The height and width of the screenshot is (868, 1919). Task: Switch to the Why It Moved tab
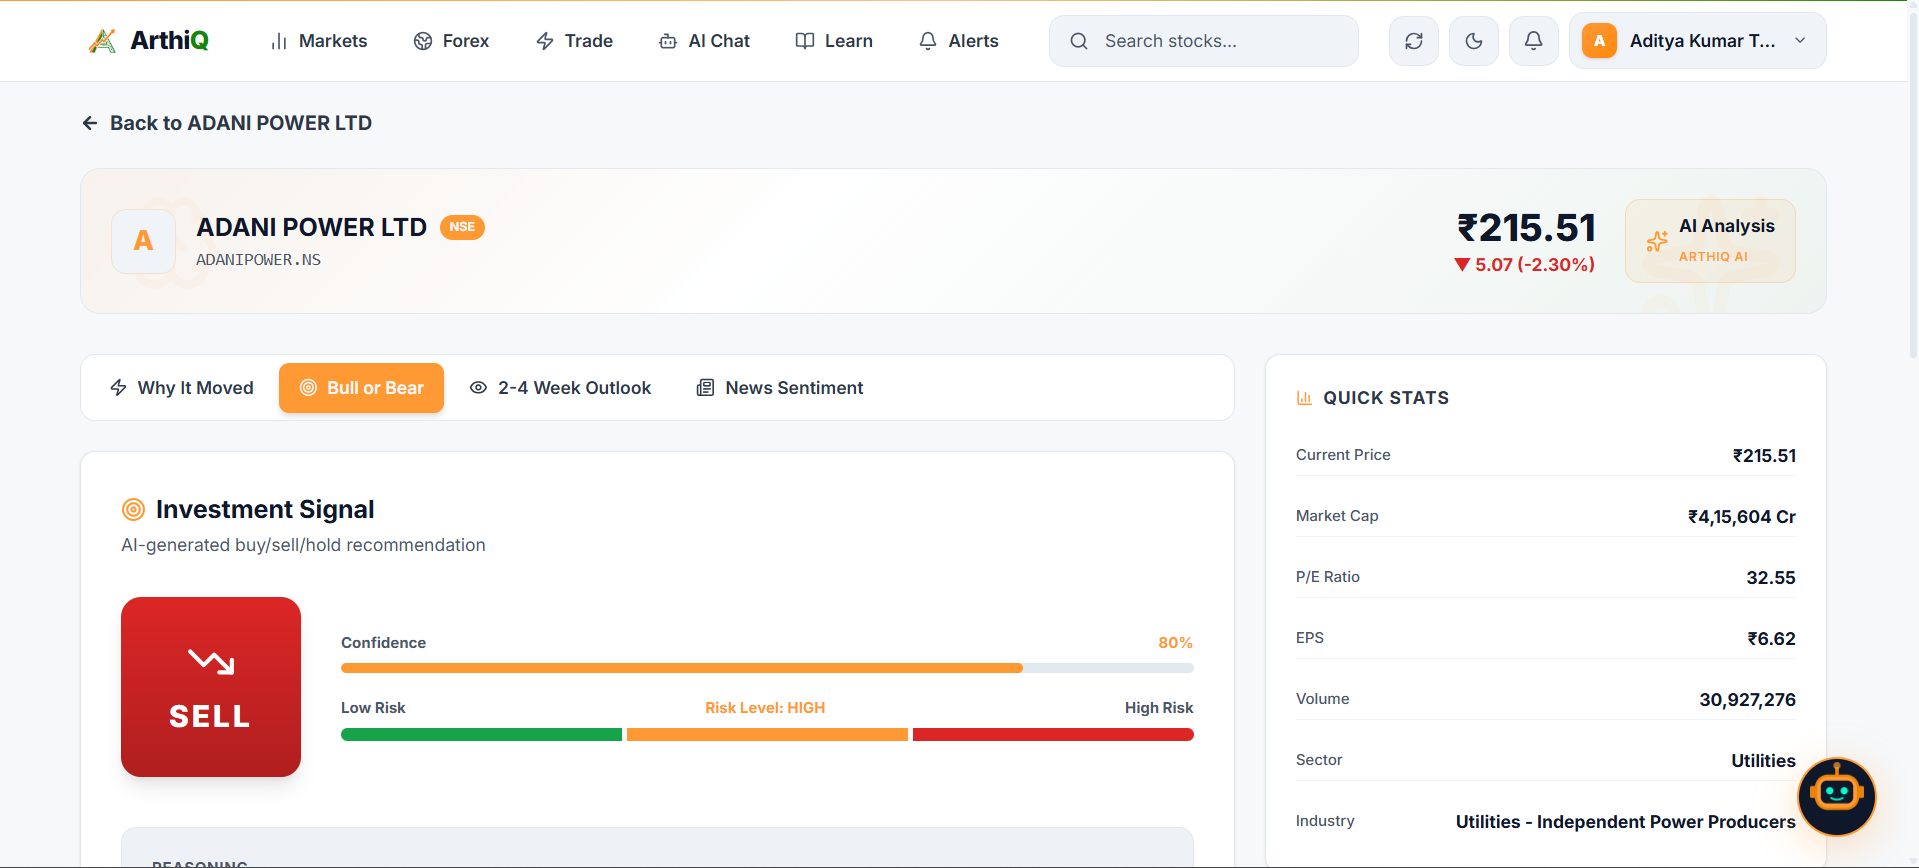coord(181,388)
